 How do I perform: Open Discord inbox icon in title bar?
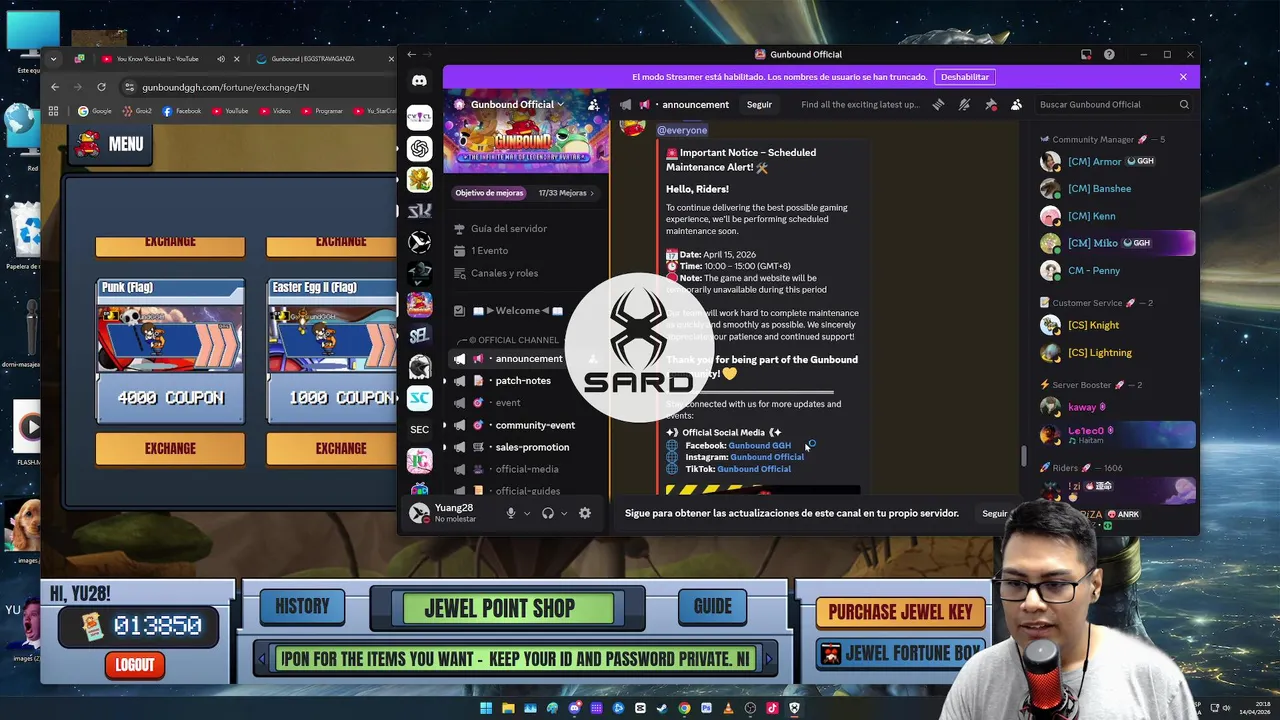tap(1086, 54)
